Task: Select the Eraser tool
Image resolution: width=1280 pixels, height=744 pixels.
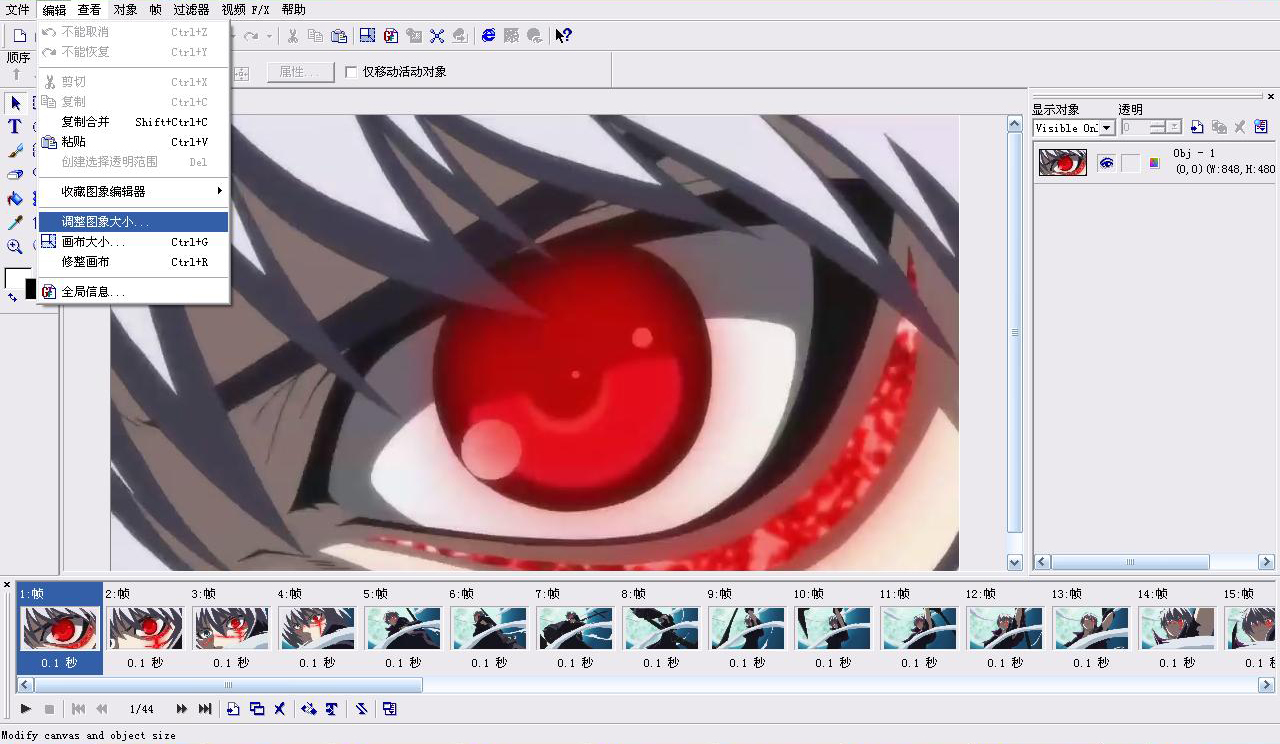Action: [x=15, y=174]
